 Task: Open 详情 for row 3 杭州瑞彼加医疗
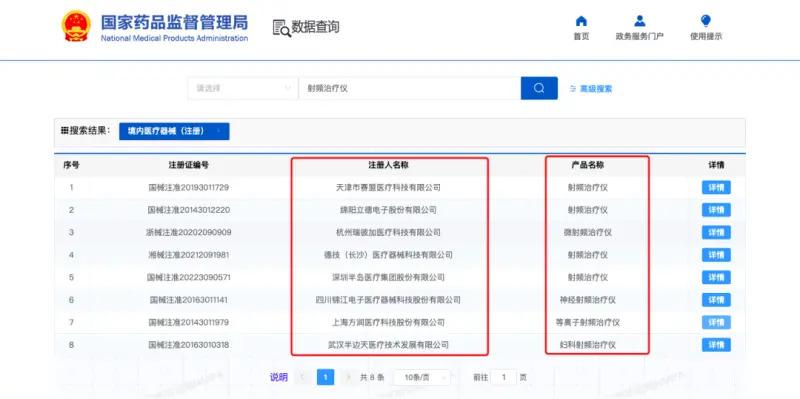(x=716, y=232)
